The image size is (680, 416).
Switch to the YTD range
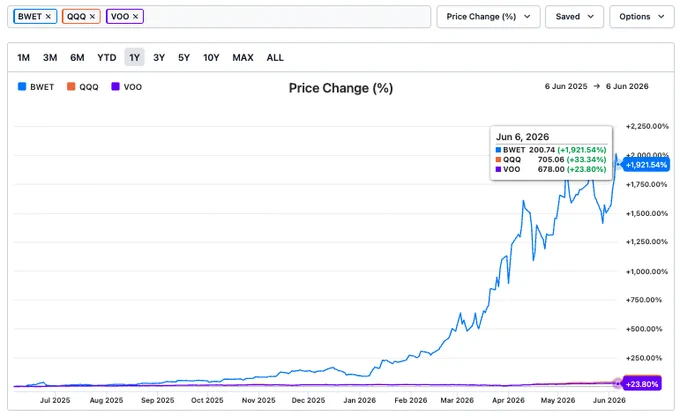point(107,57)
